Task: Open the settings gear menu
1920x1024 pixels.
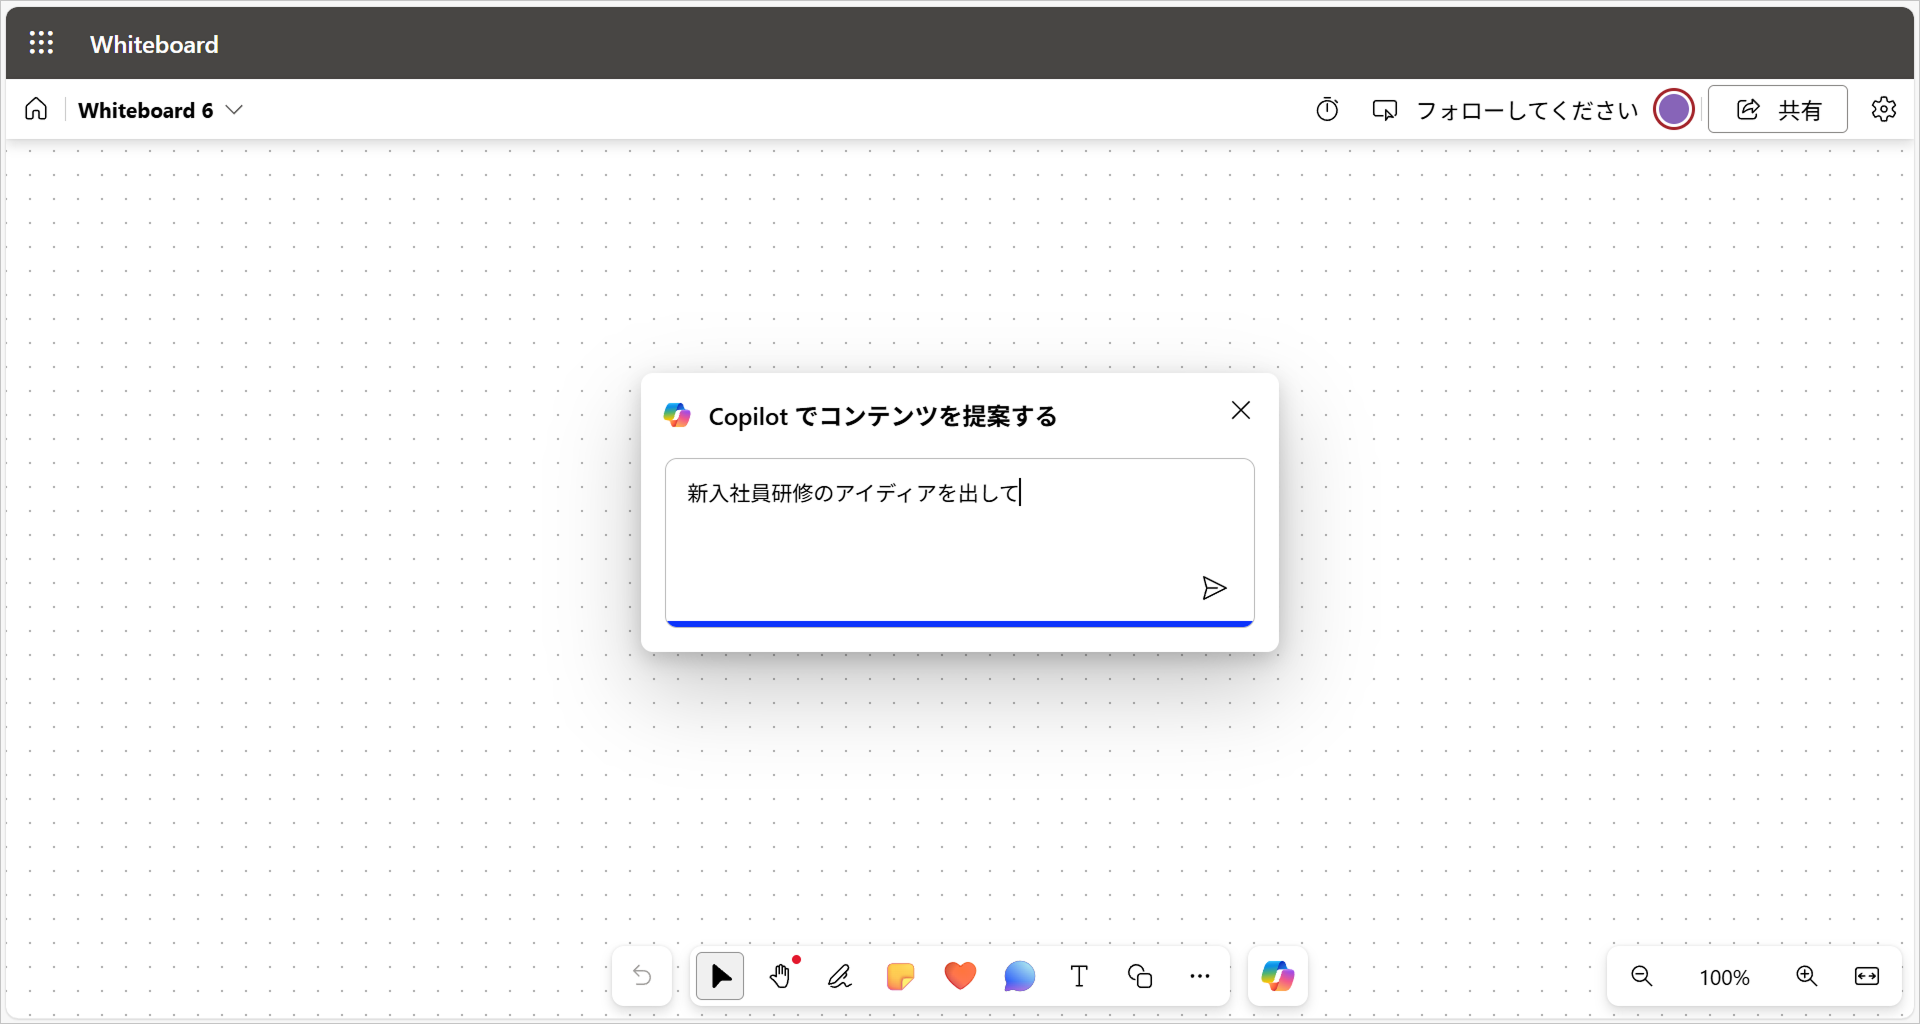Action: click(x=1883, y=110)
